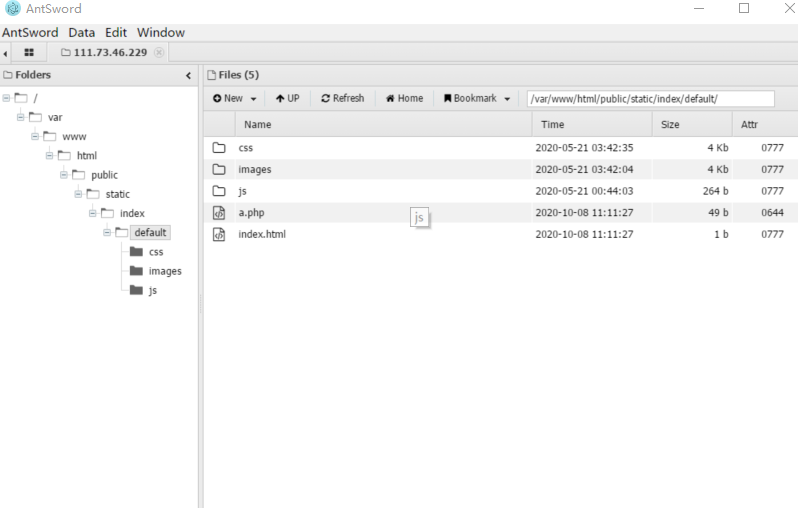Click the static folder icon in tree
This screenshot has width=798, height=508.
click(93, 194)
